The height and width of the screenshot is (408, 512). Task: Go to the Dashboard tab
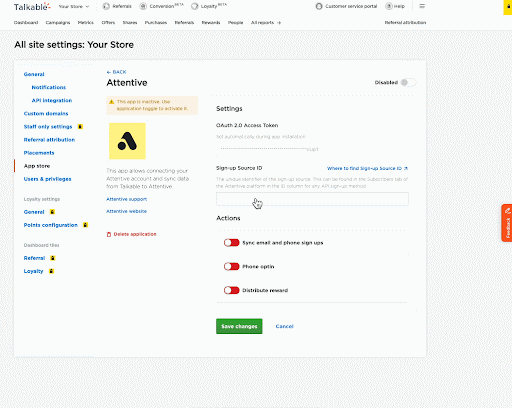click(26, 23)
